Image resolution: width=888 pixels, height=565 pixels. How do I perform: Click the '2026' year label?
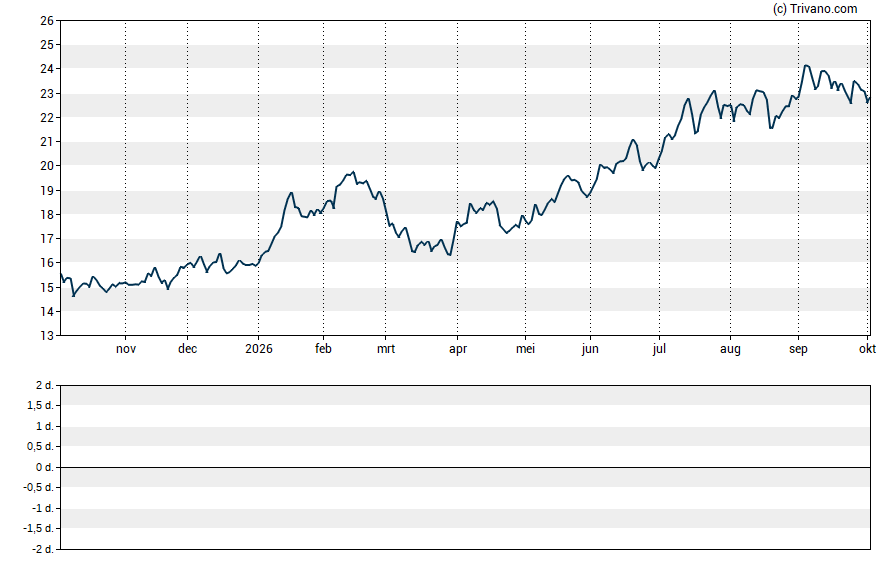tap(259, 349)
